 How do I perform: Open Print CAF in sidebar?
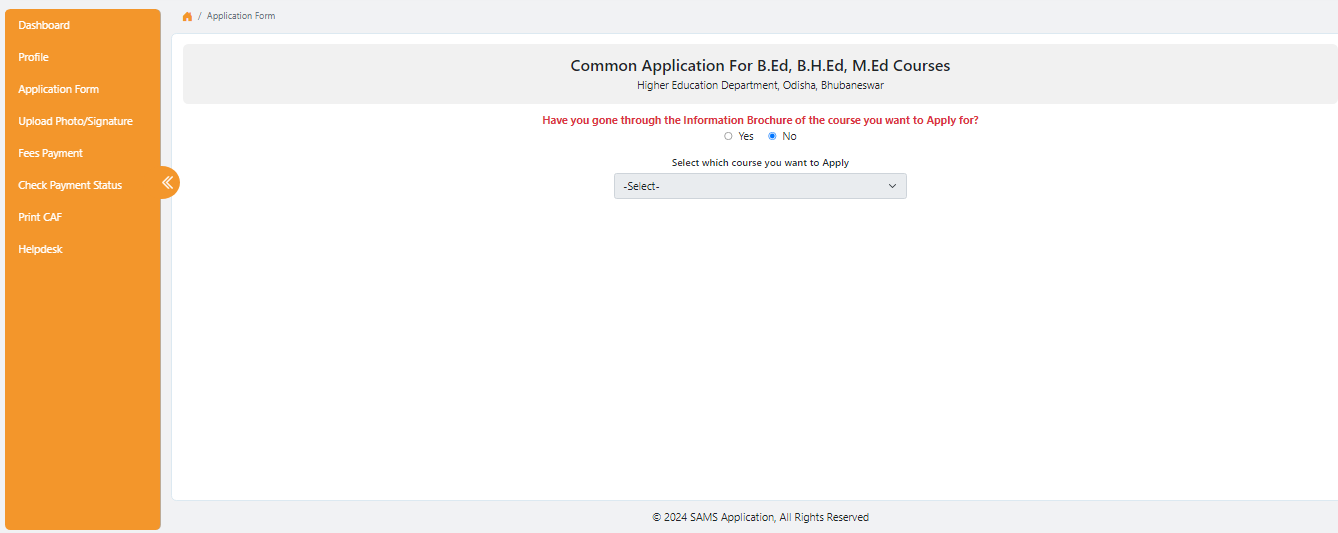click(x=40, y=217)
